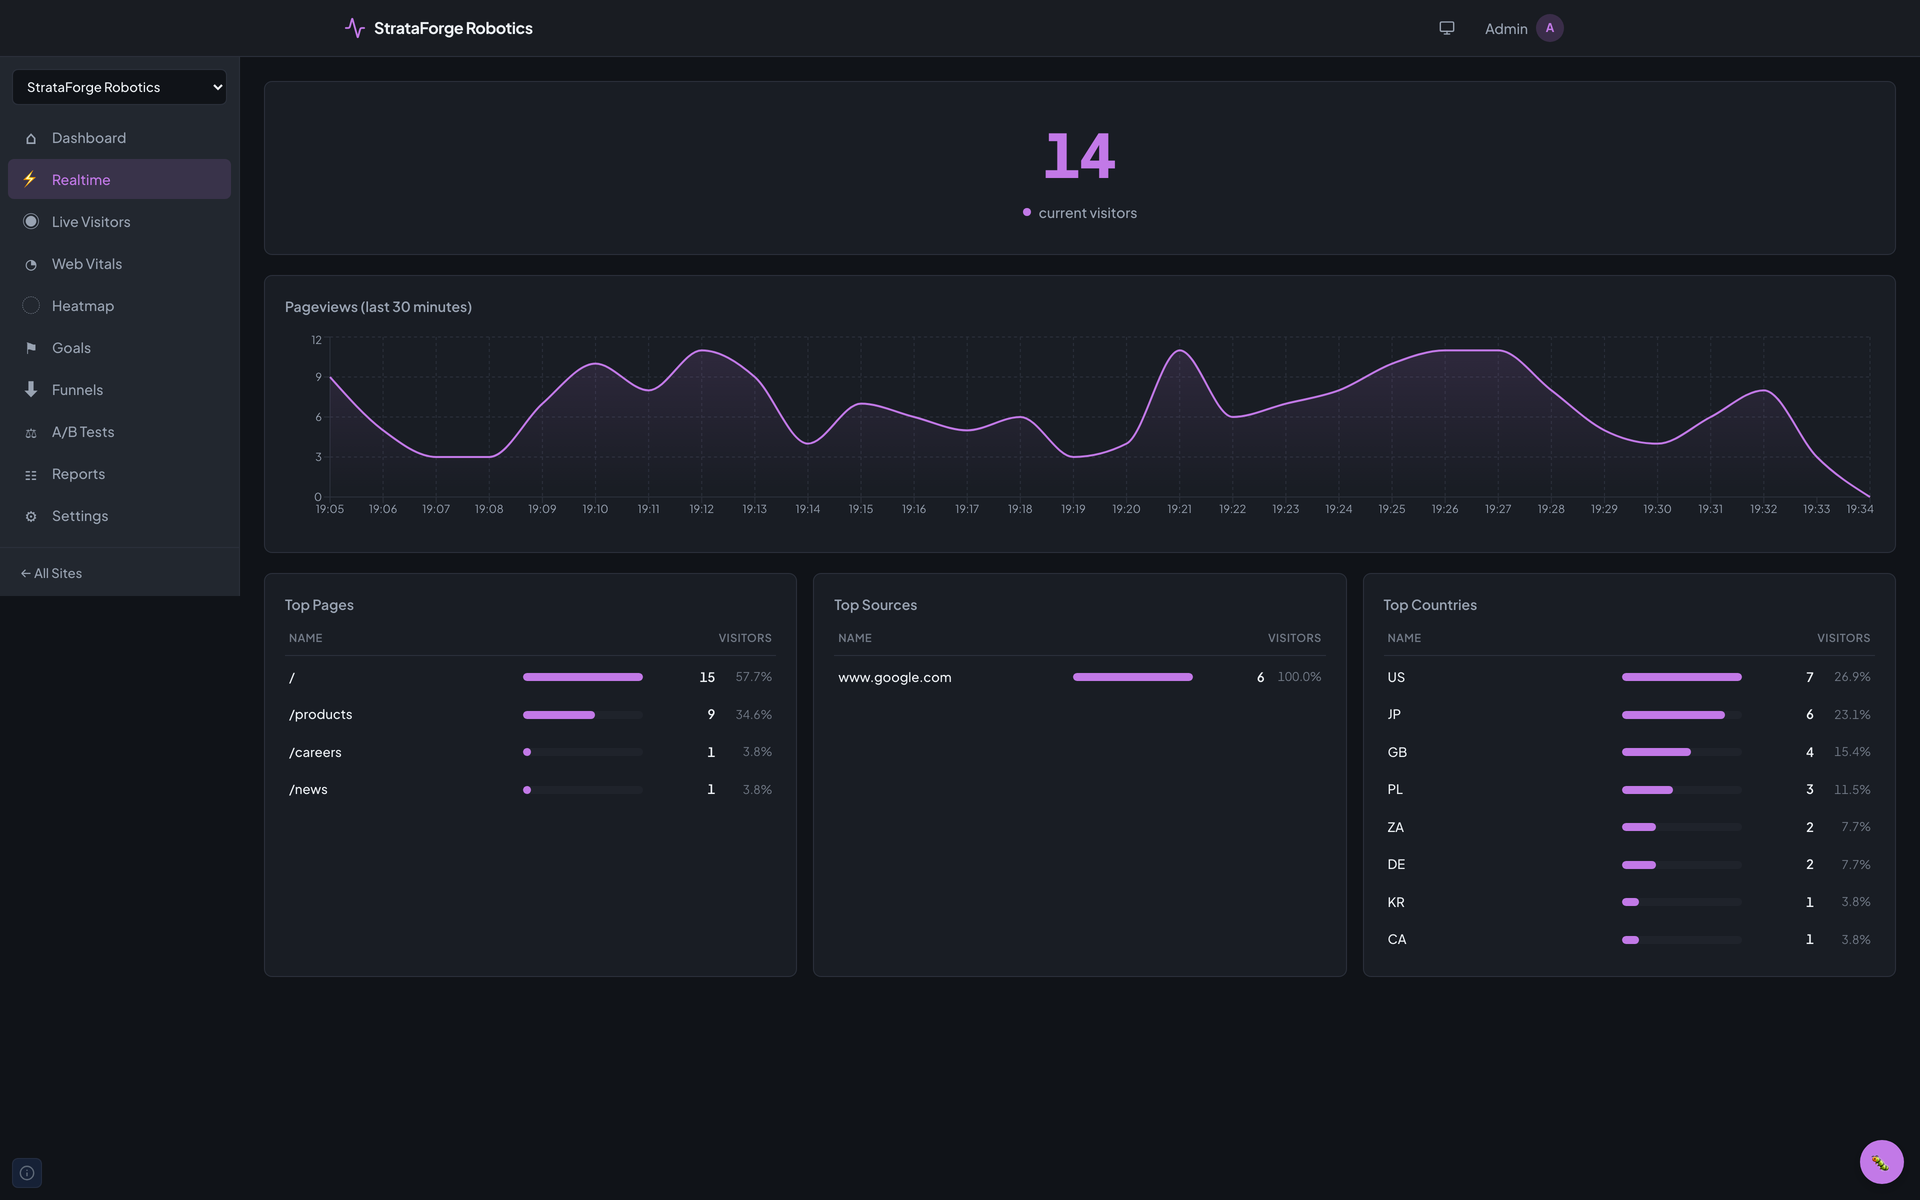1920x1200 pixels.
Task: Click the GB country row
Action: tap(1628, 752)
